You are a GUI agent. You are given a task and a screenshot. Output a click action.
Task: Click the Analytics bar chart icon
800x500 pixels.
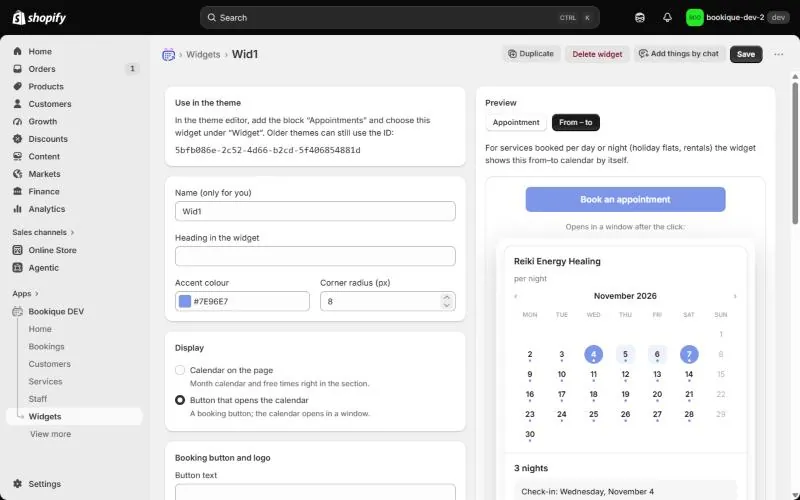click(17, 209)
